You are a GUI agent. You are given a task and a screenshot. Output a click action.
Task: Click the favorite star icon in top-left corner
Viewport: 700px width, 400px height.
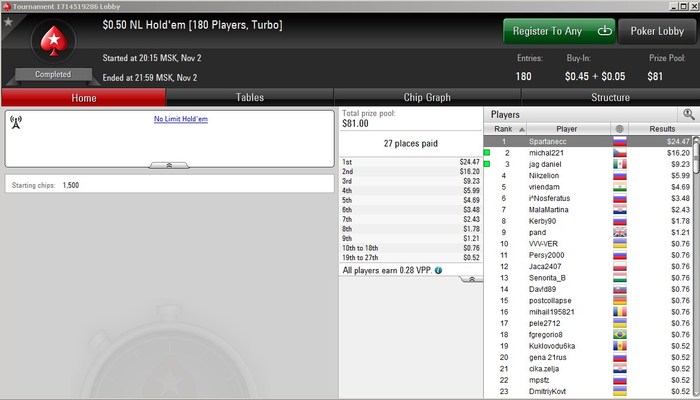8,21
